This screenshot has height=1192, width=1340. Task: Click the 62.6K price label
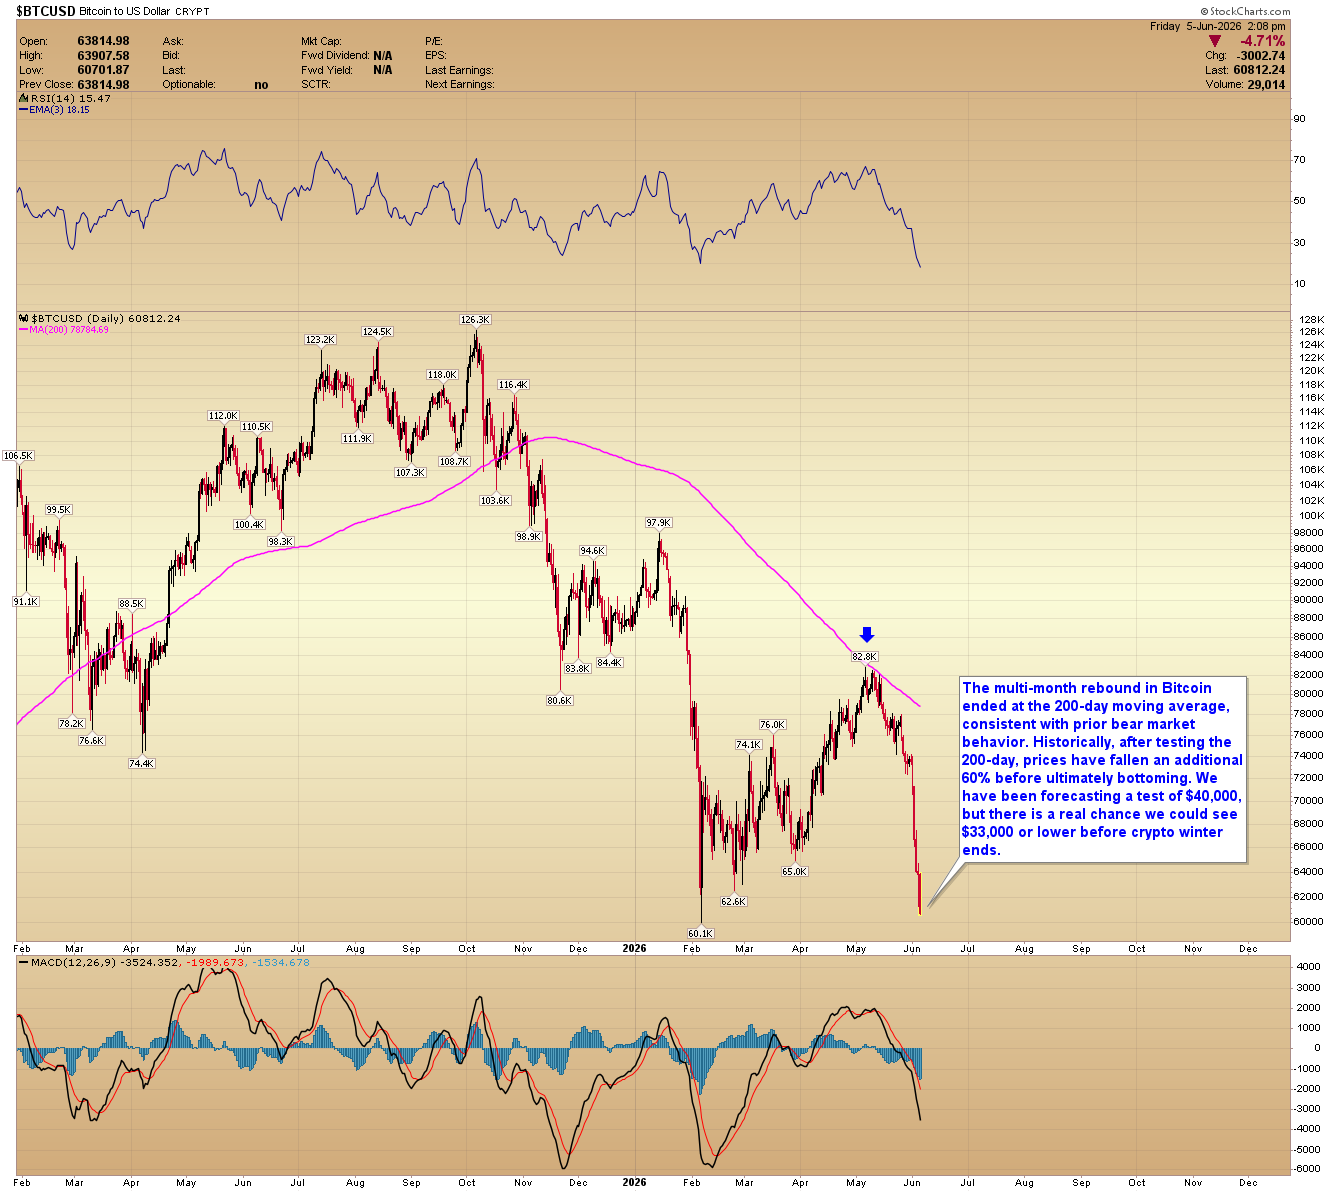point(733,901)
